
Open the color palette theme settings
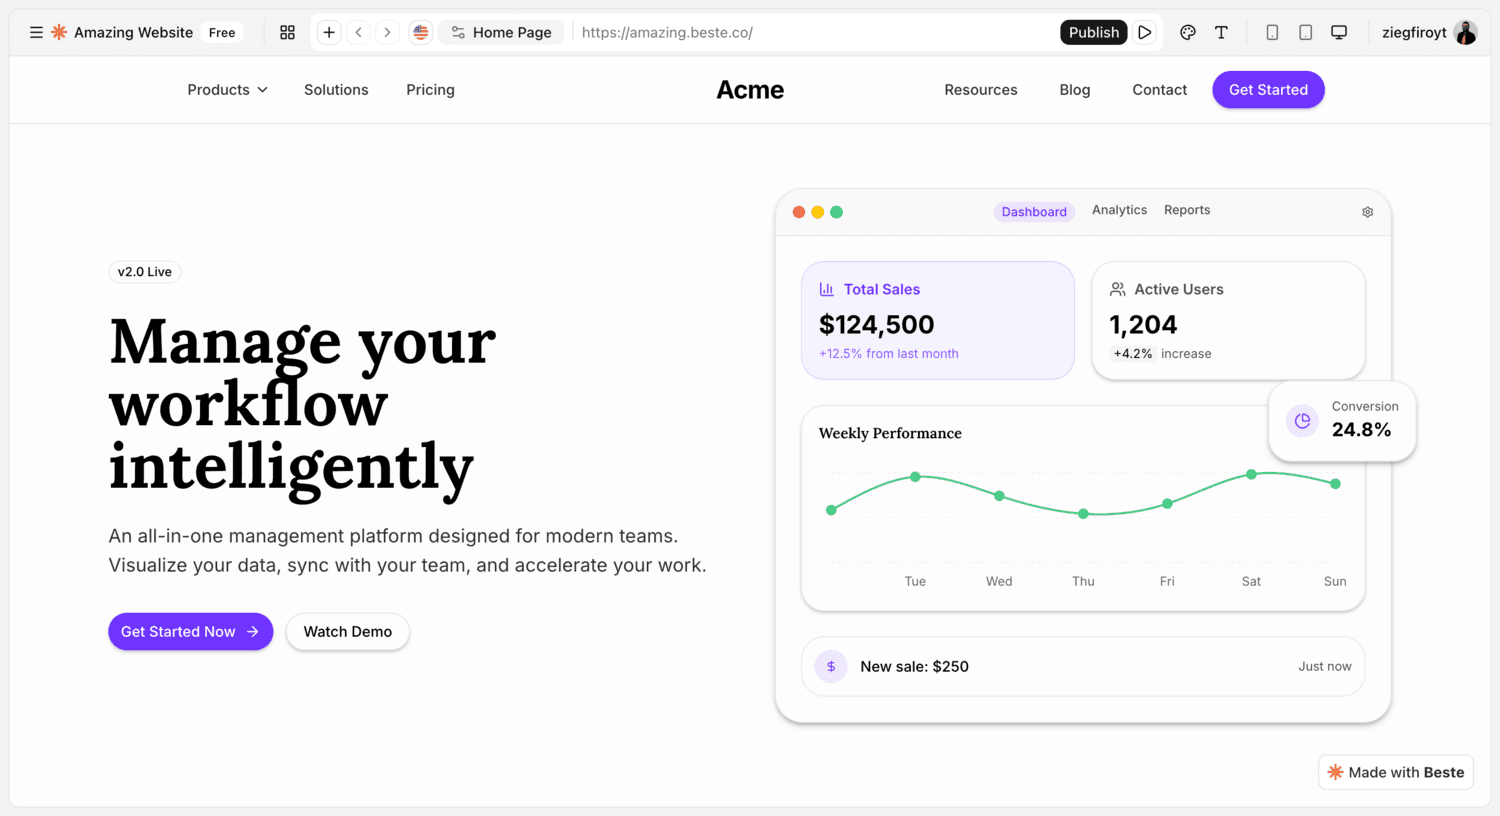[1188, 32]
